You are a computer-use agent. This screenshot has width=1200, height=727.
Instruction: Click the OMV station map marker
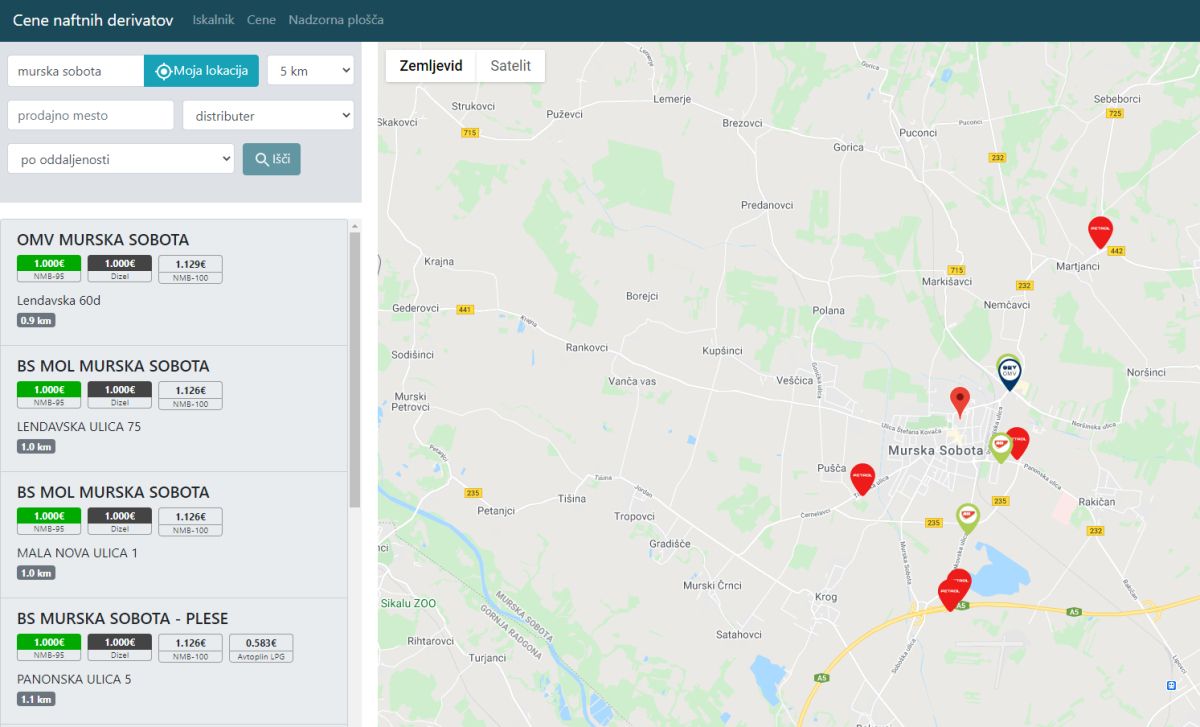[1010, 373]
